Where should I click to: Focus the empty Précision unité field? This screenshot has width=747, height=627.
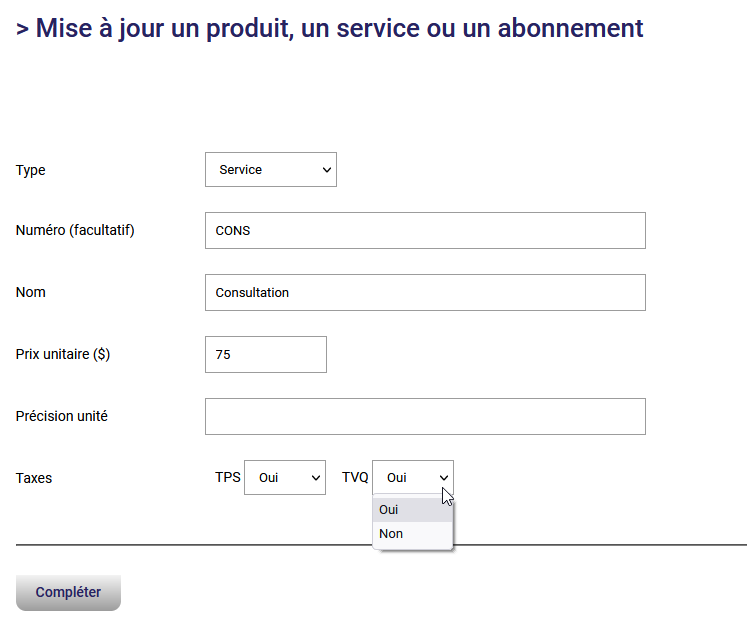coord(425,417)
